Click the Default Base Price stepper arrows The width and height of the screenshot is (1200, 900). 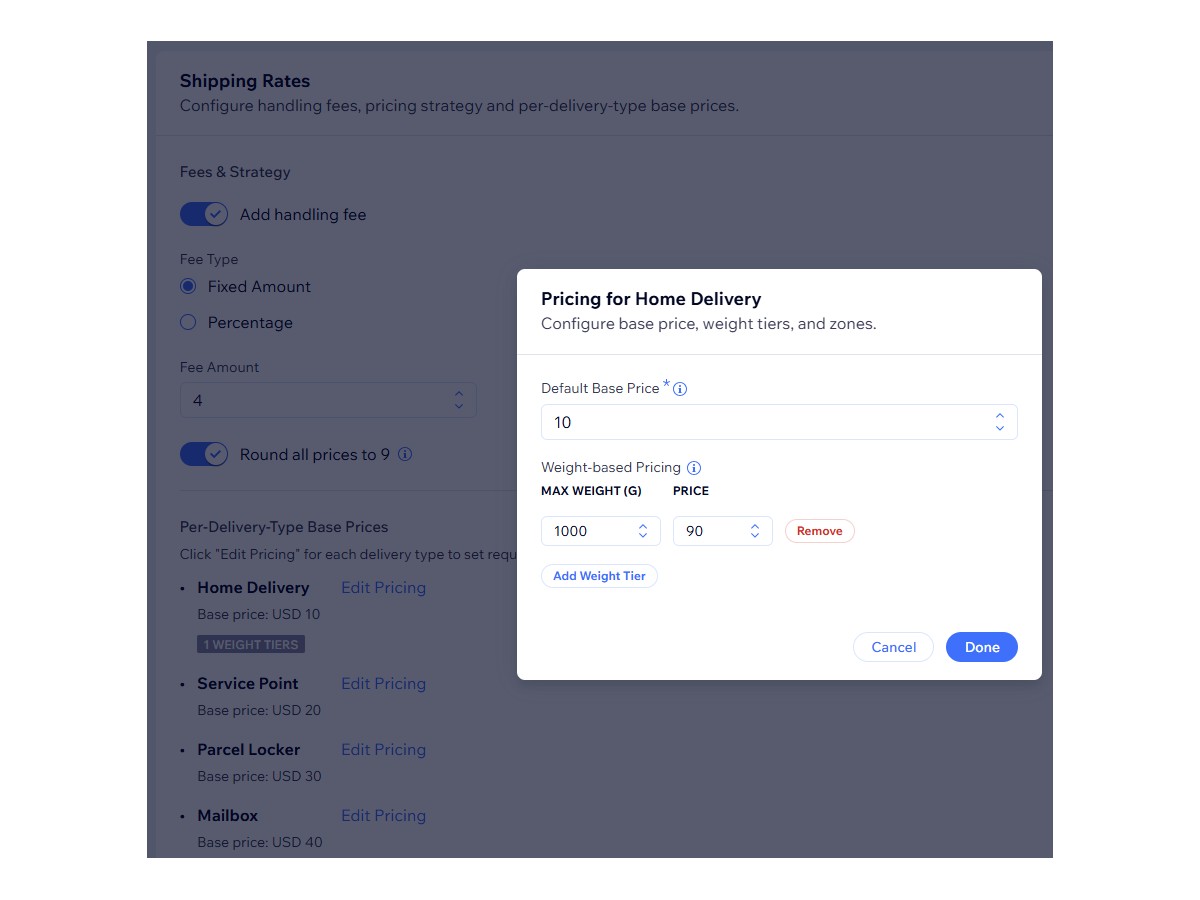coord(1000,422)
